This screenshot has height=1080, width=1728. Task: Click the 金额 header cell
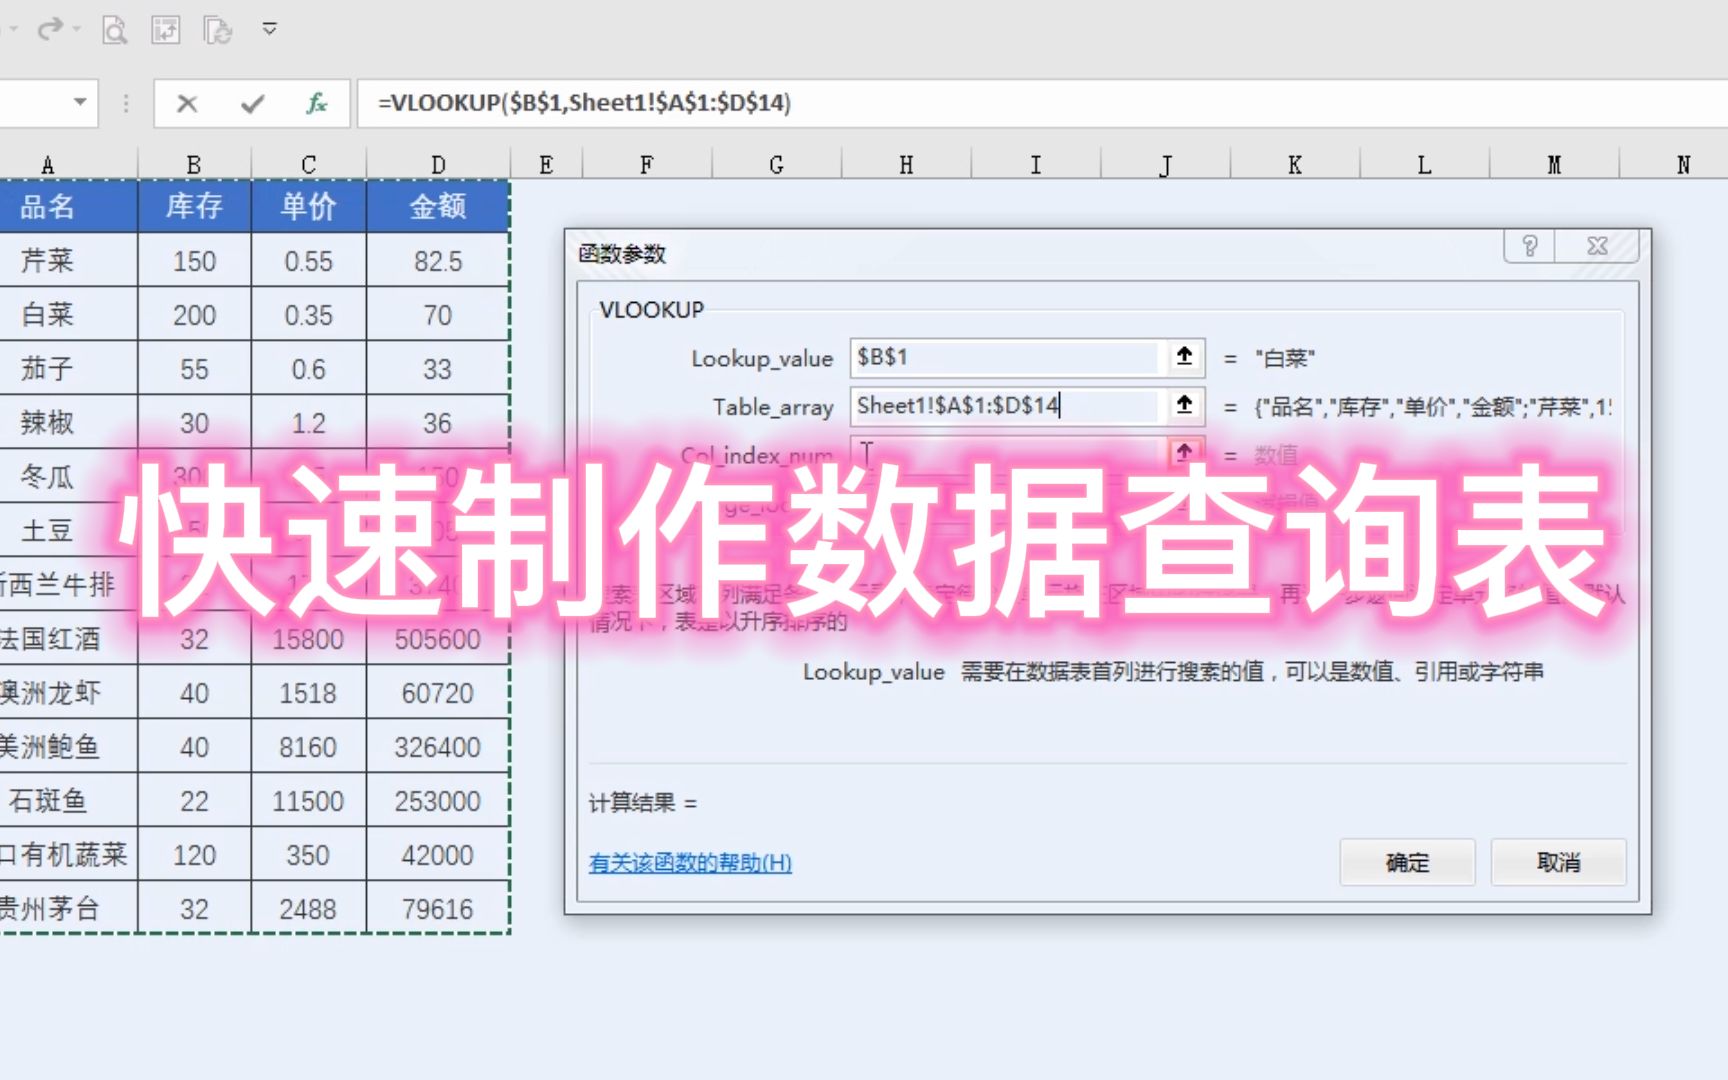click(438, 206)
